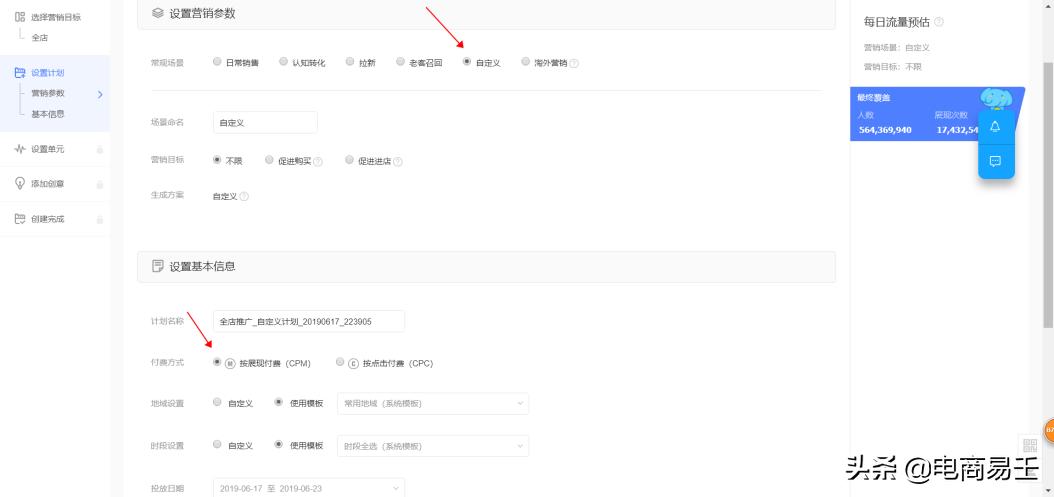Choose 按展现付费 (CPM) payment method
This screenshot has width=1054, height=497.
point(216,362)
